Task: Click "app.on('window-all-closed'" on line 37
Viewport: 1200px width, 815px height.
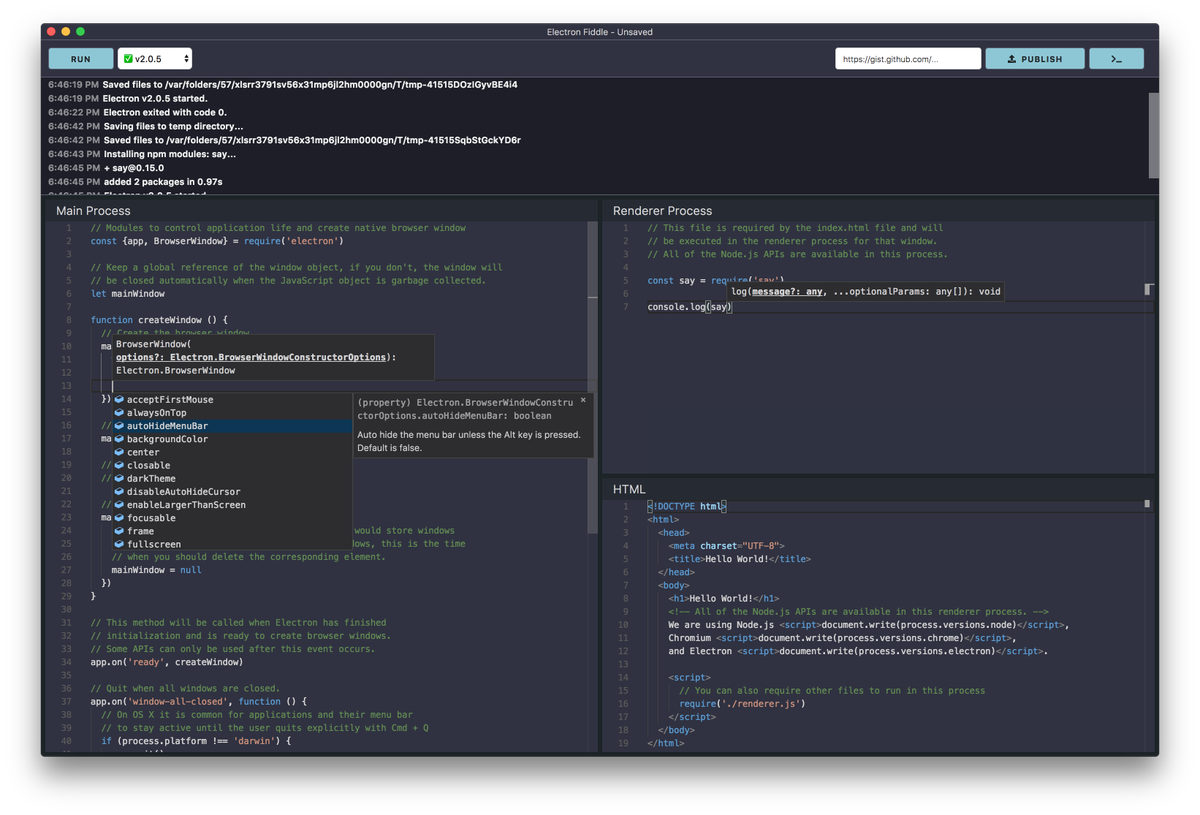Action: click(161, 702)
